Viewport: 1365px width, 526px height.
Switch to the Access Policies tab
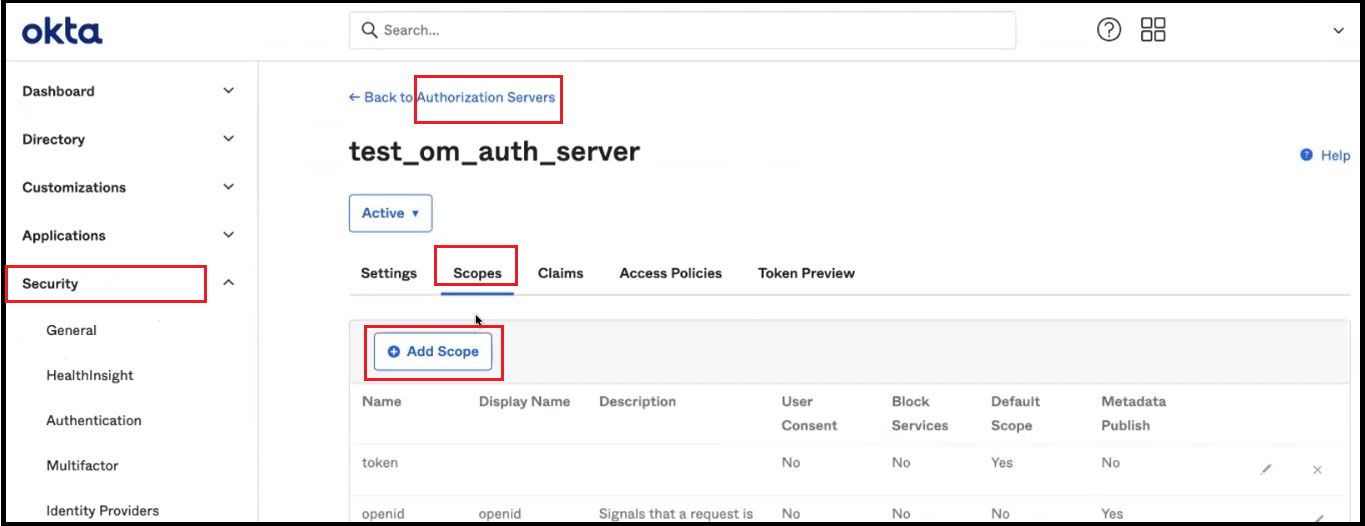point(670,273)
